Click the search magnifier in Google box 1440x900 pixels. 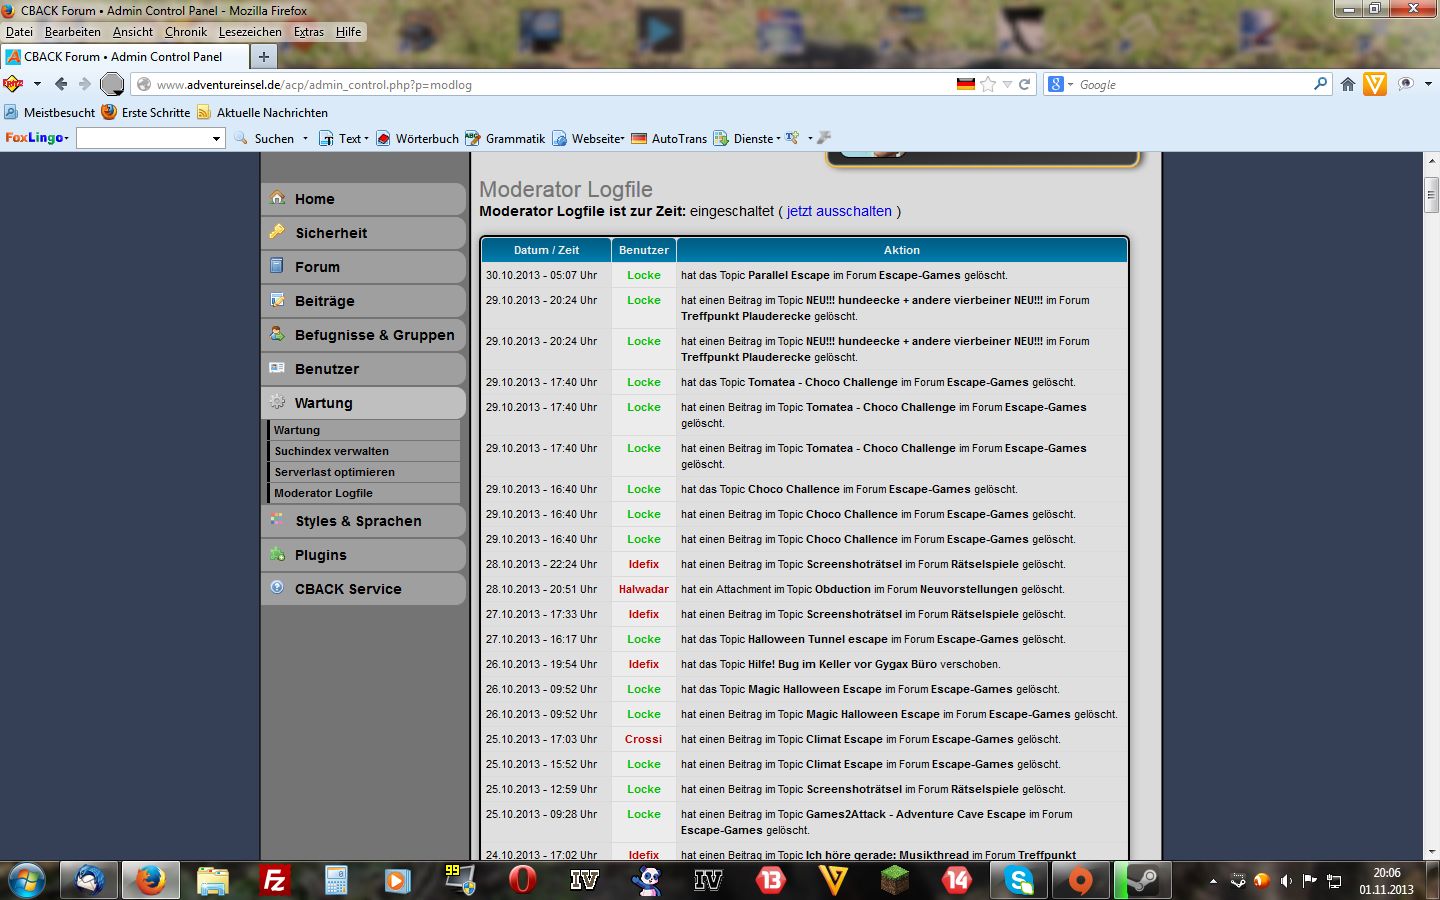1320,85
